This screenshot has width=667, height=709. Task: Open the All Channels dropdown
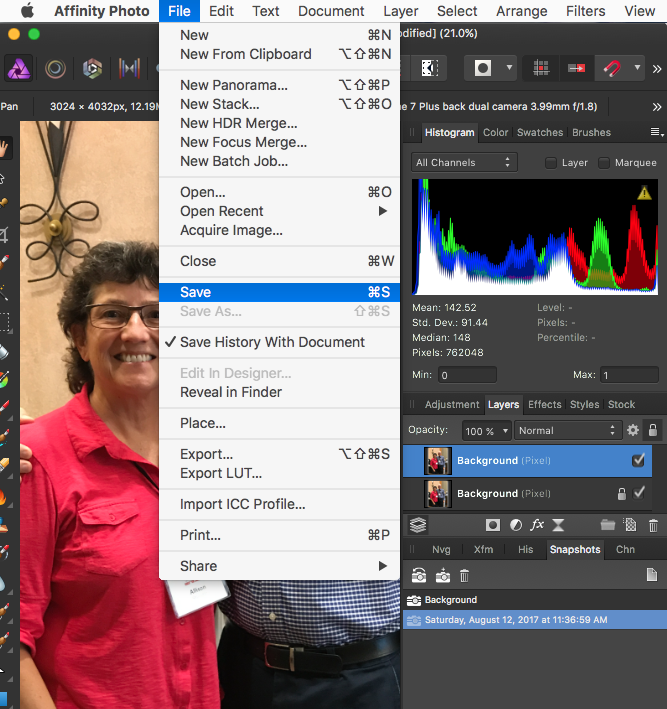pos(464,163)
